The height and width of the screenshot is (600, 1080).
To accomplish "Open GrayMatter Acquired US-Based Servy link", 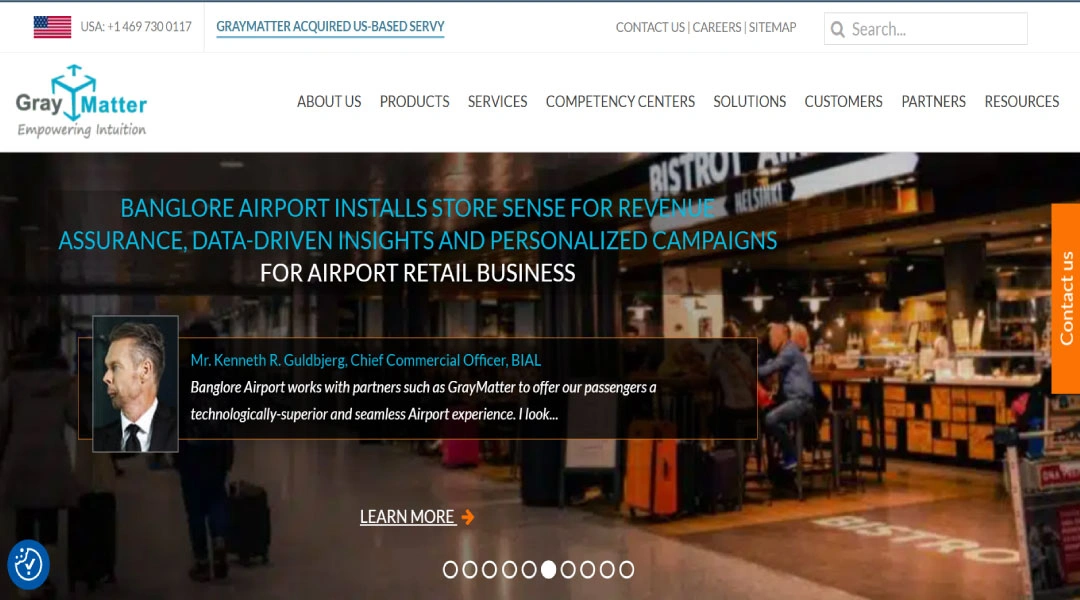I will point(330,27).
